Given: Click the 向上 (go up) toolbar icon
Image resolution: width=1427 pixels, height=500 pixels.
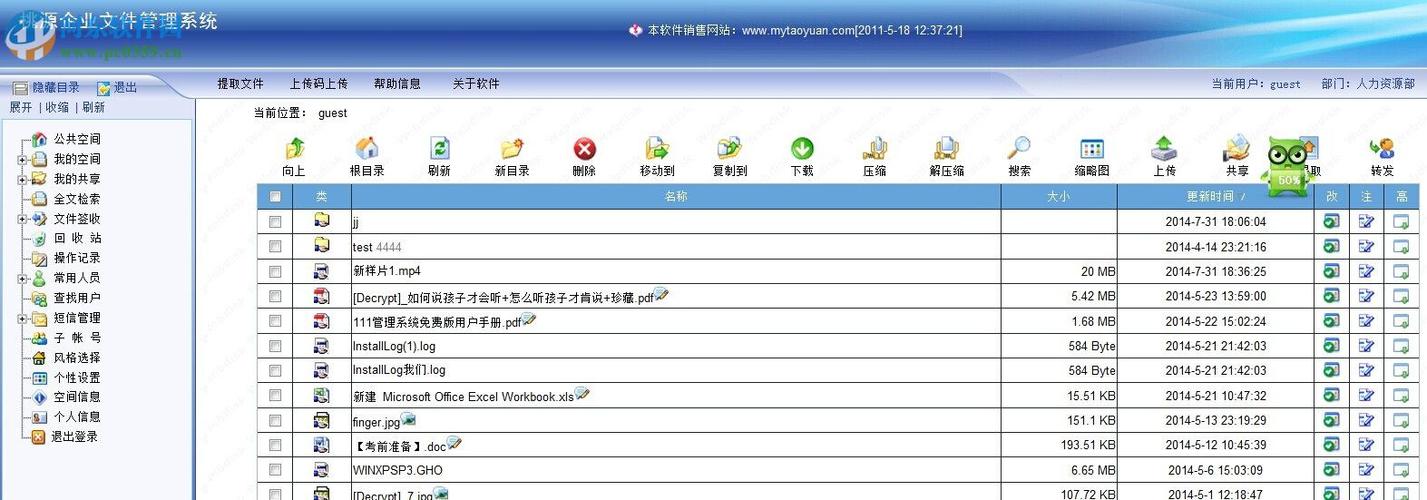Looking at the screenshot, I should 294,149.
